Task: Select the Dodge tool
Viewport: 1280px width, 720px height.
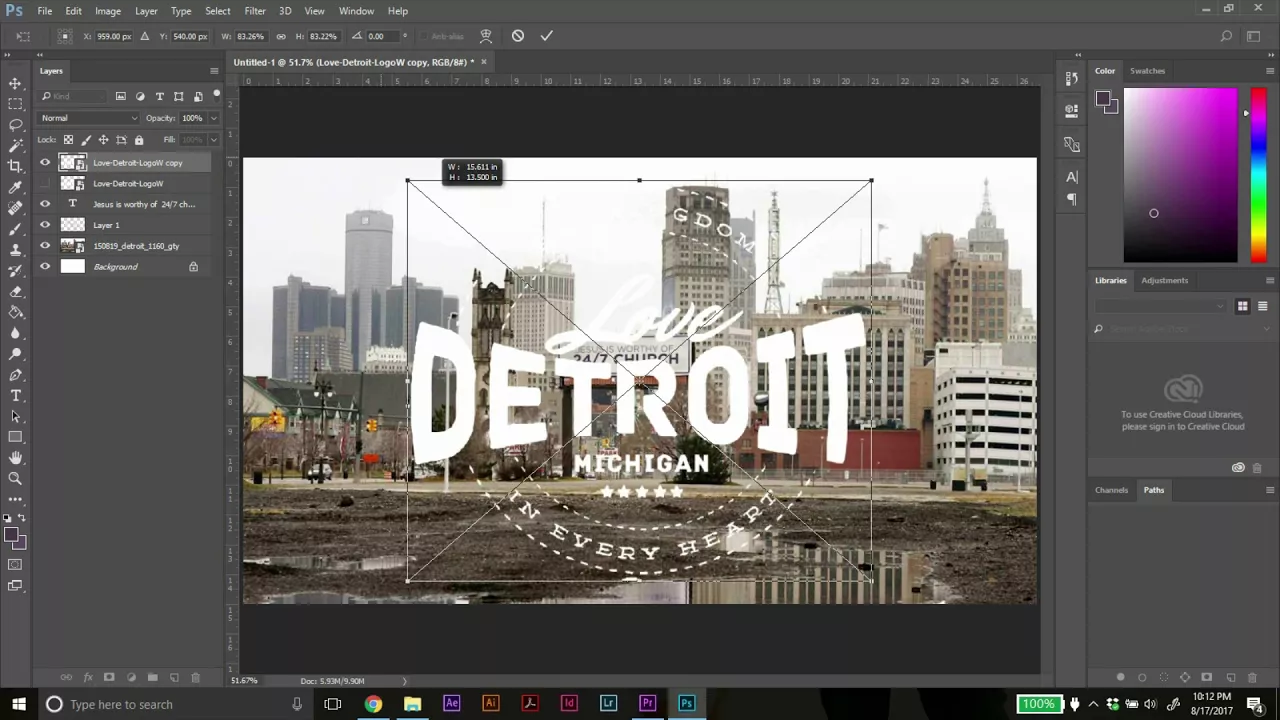Action: click(15, 354)
